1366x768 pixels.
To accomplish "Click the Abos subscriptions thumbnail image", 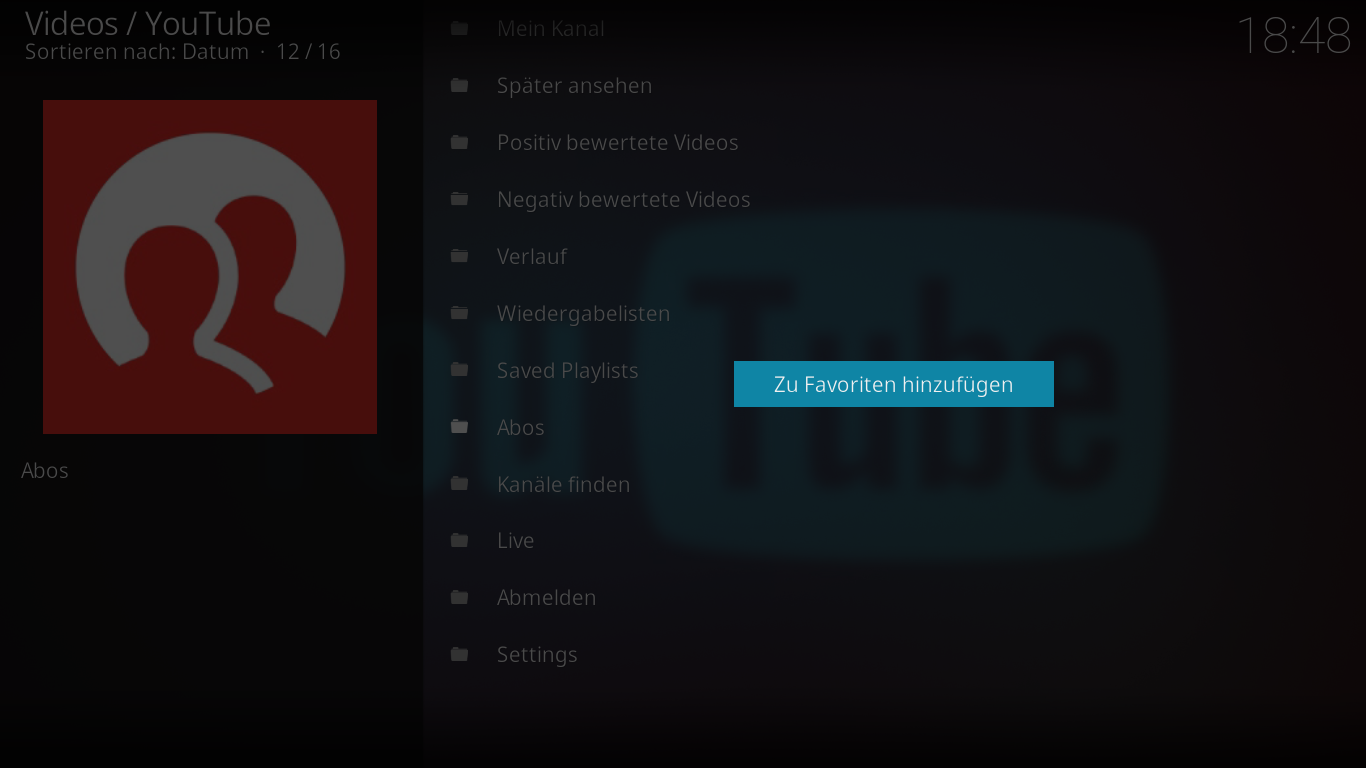I will (x=210, y=267).
